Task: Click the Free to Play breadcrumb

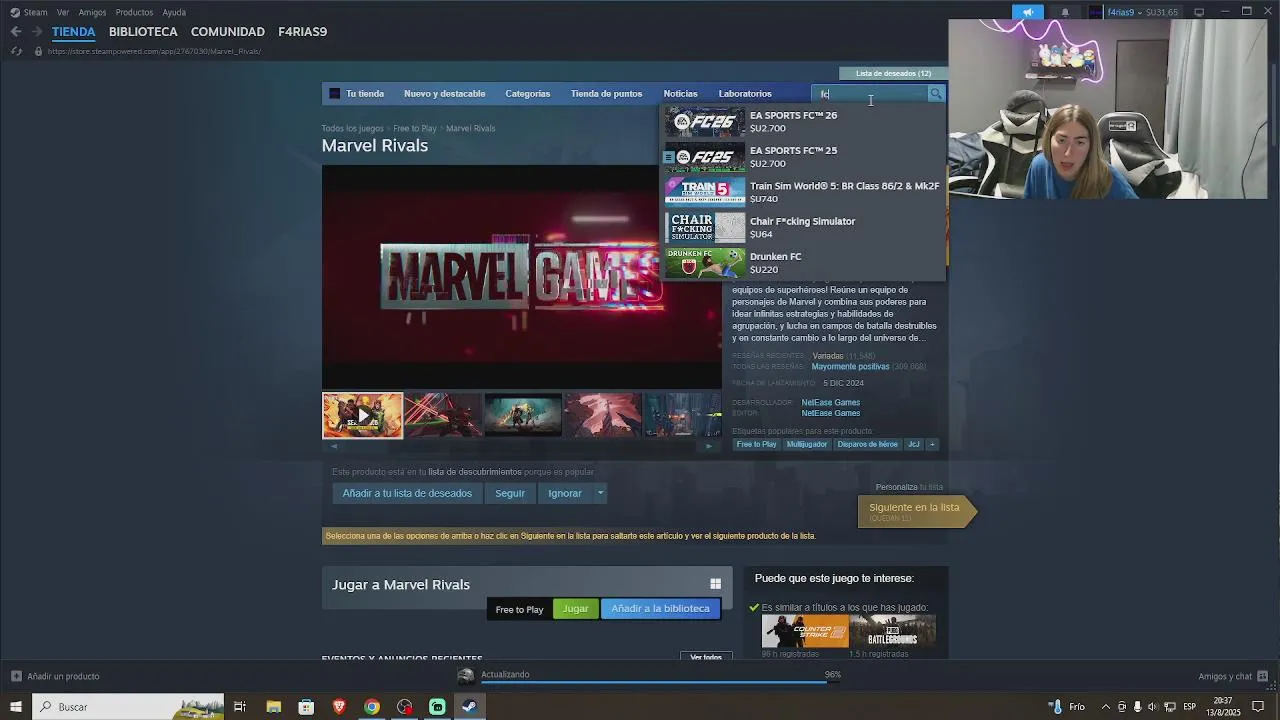Action: click(415, 129)
